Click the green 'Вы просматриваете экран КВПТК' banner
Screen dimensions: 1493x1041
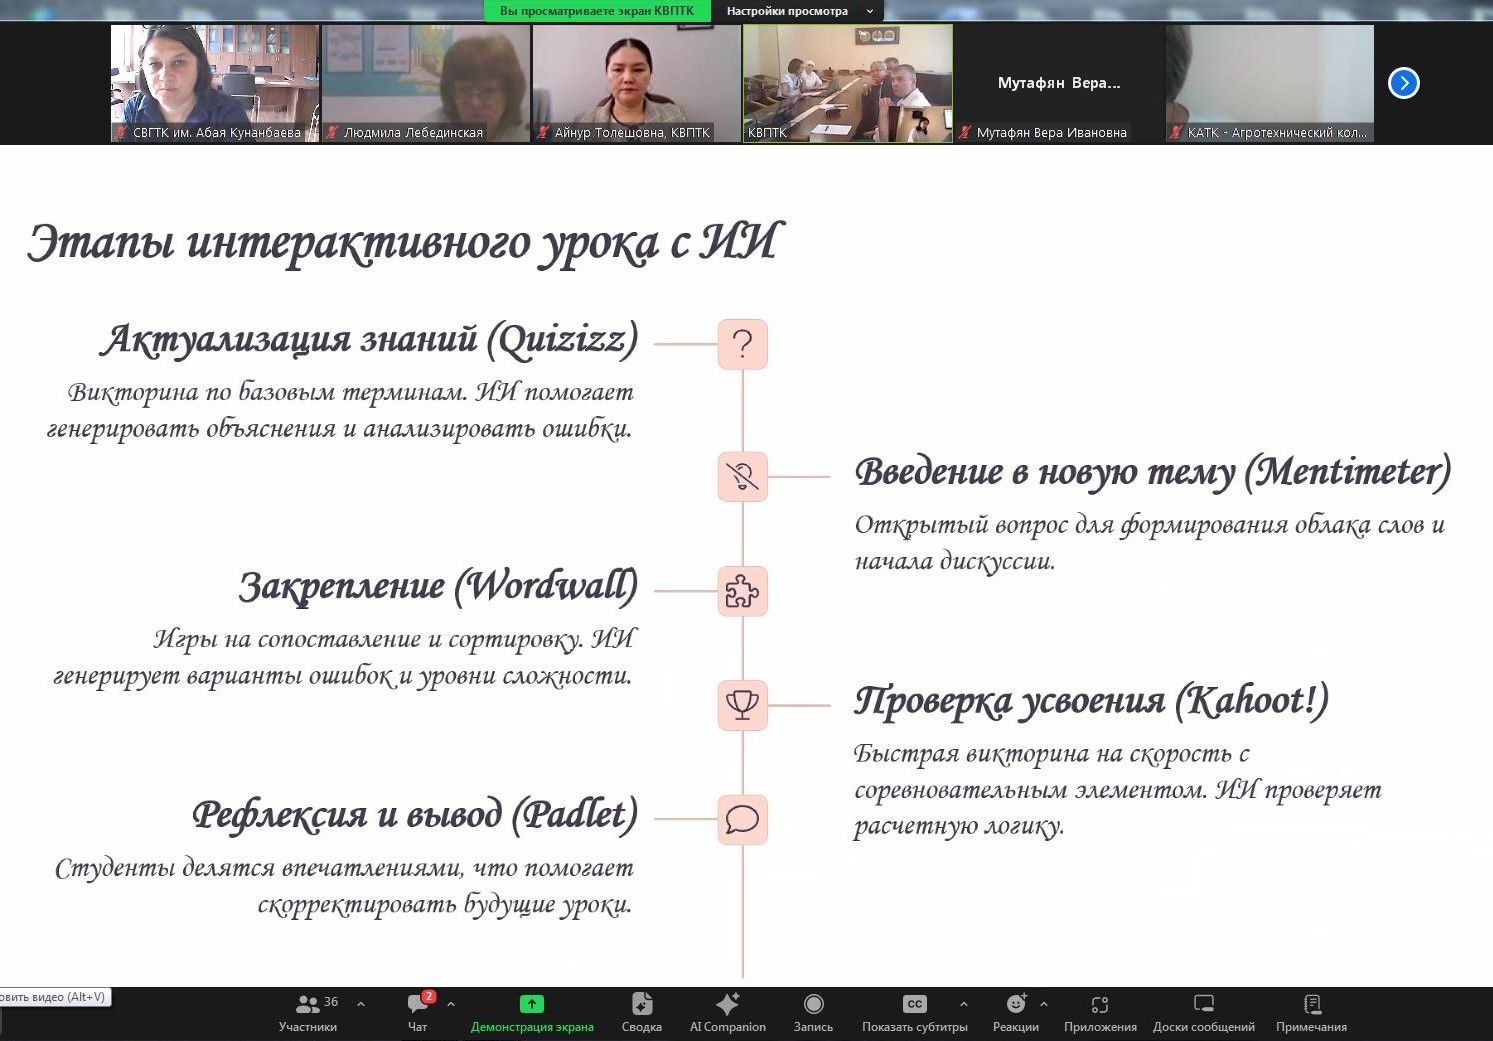point(597,11)
